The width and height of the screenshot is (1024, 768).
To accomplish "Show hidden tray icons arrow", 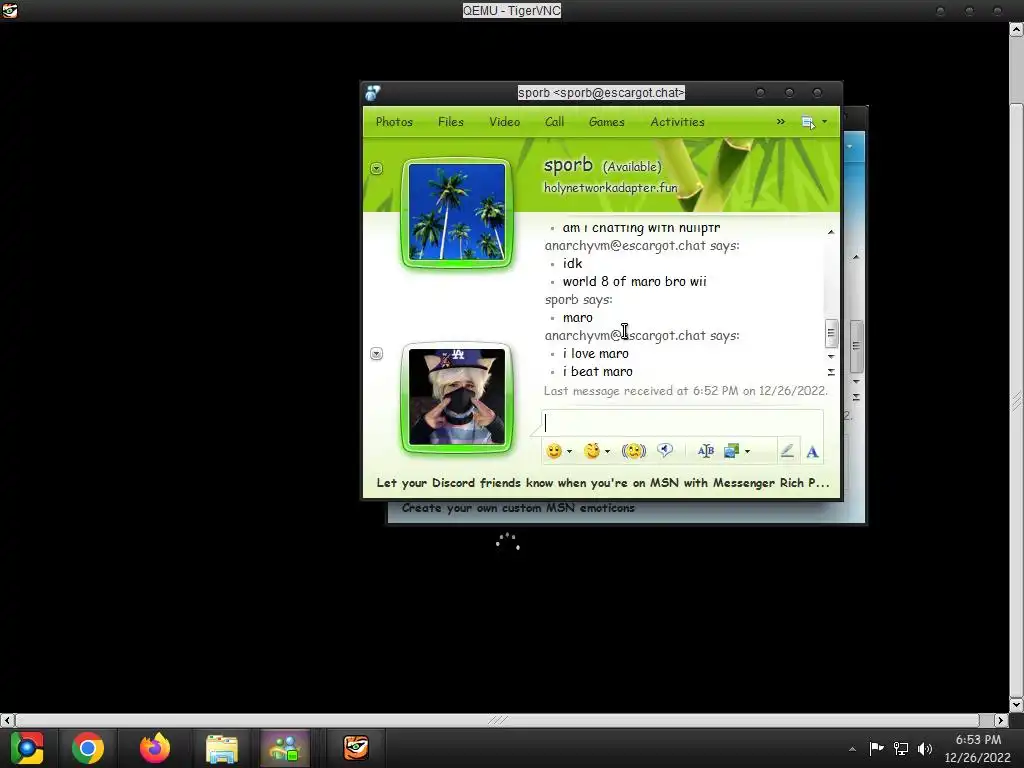I will click(852, 749).
